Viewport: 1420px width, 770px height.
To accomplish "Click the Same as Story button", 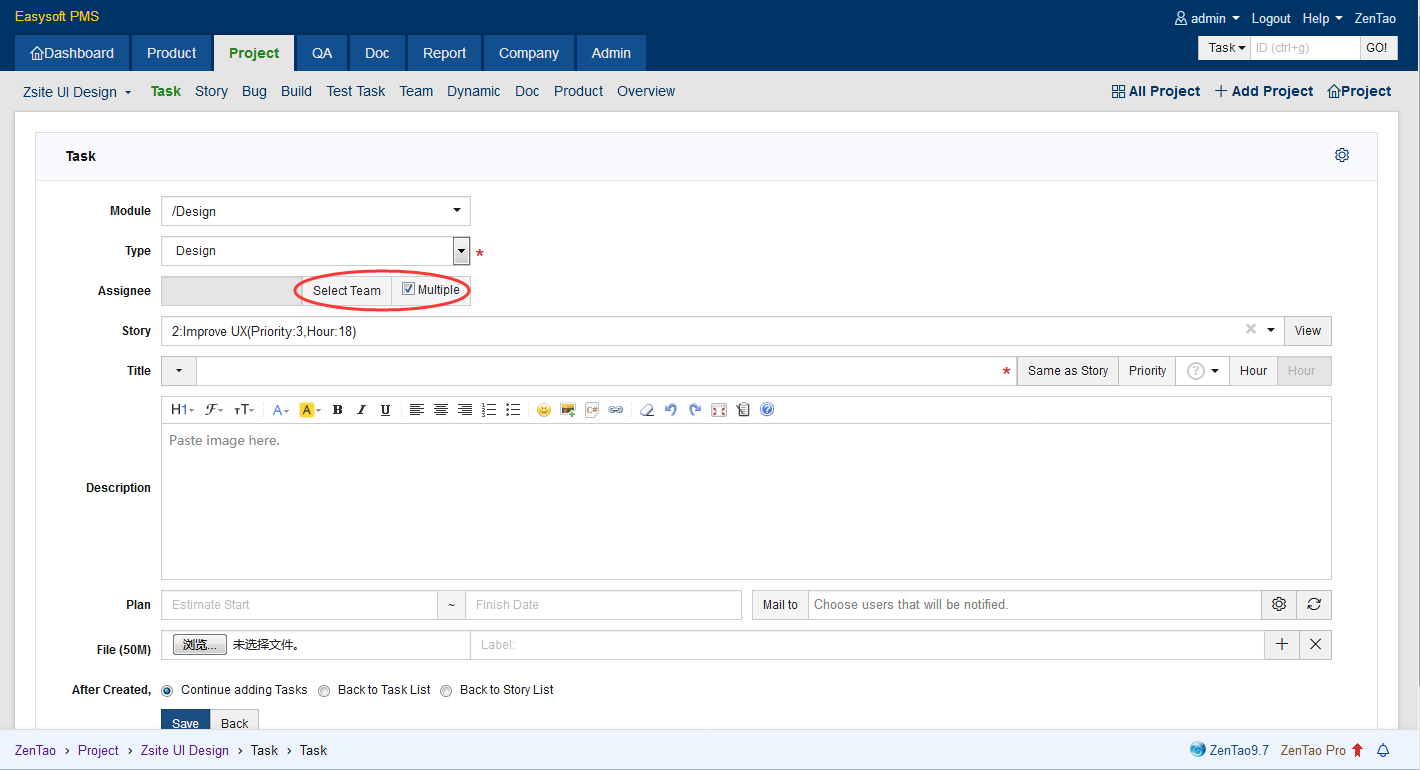I will pyautogui.click(x=1067, y=371).
